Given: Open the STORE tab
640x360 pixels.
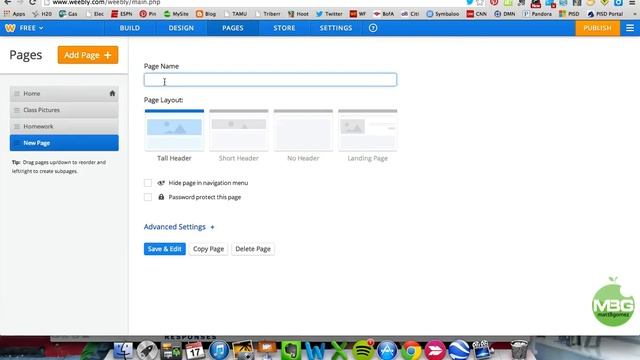Looking at the screenshot, I should pyautogui.click(x=284, y=28).
